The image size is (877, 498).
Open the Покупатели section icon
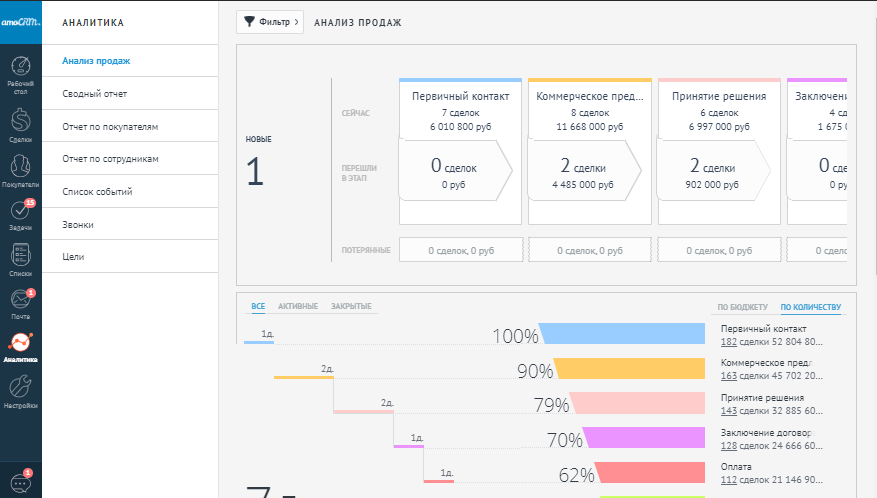tap(20, 171)
